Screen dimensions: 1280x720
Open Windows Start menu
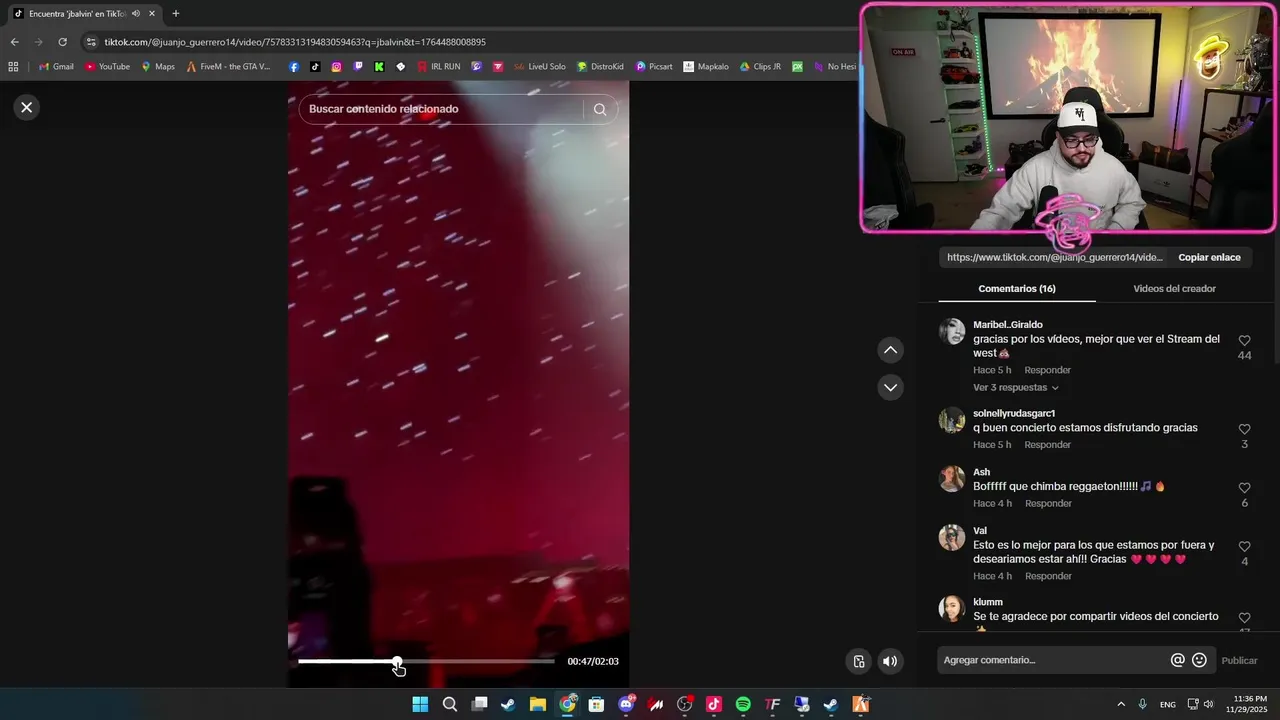(x=420, y=704)
